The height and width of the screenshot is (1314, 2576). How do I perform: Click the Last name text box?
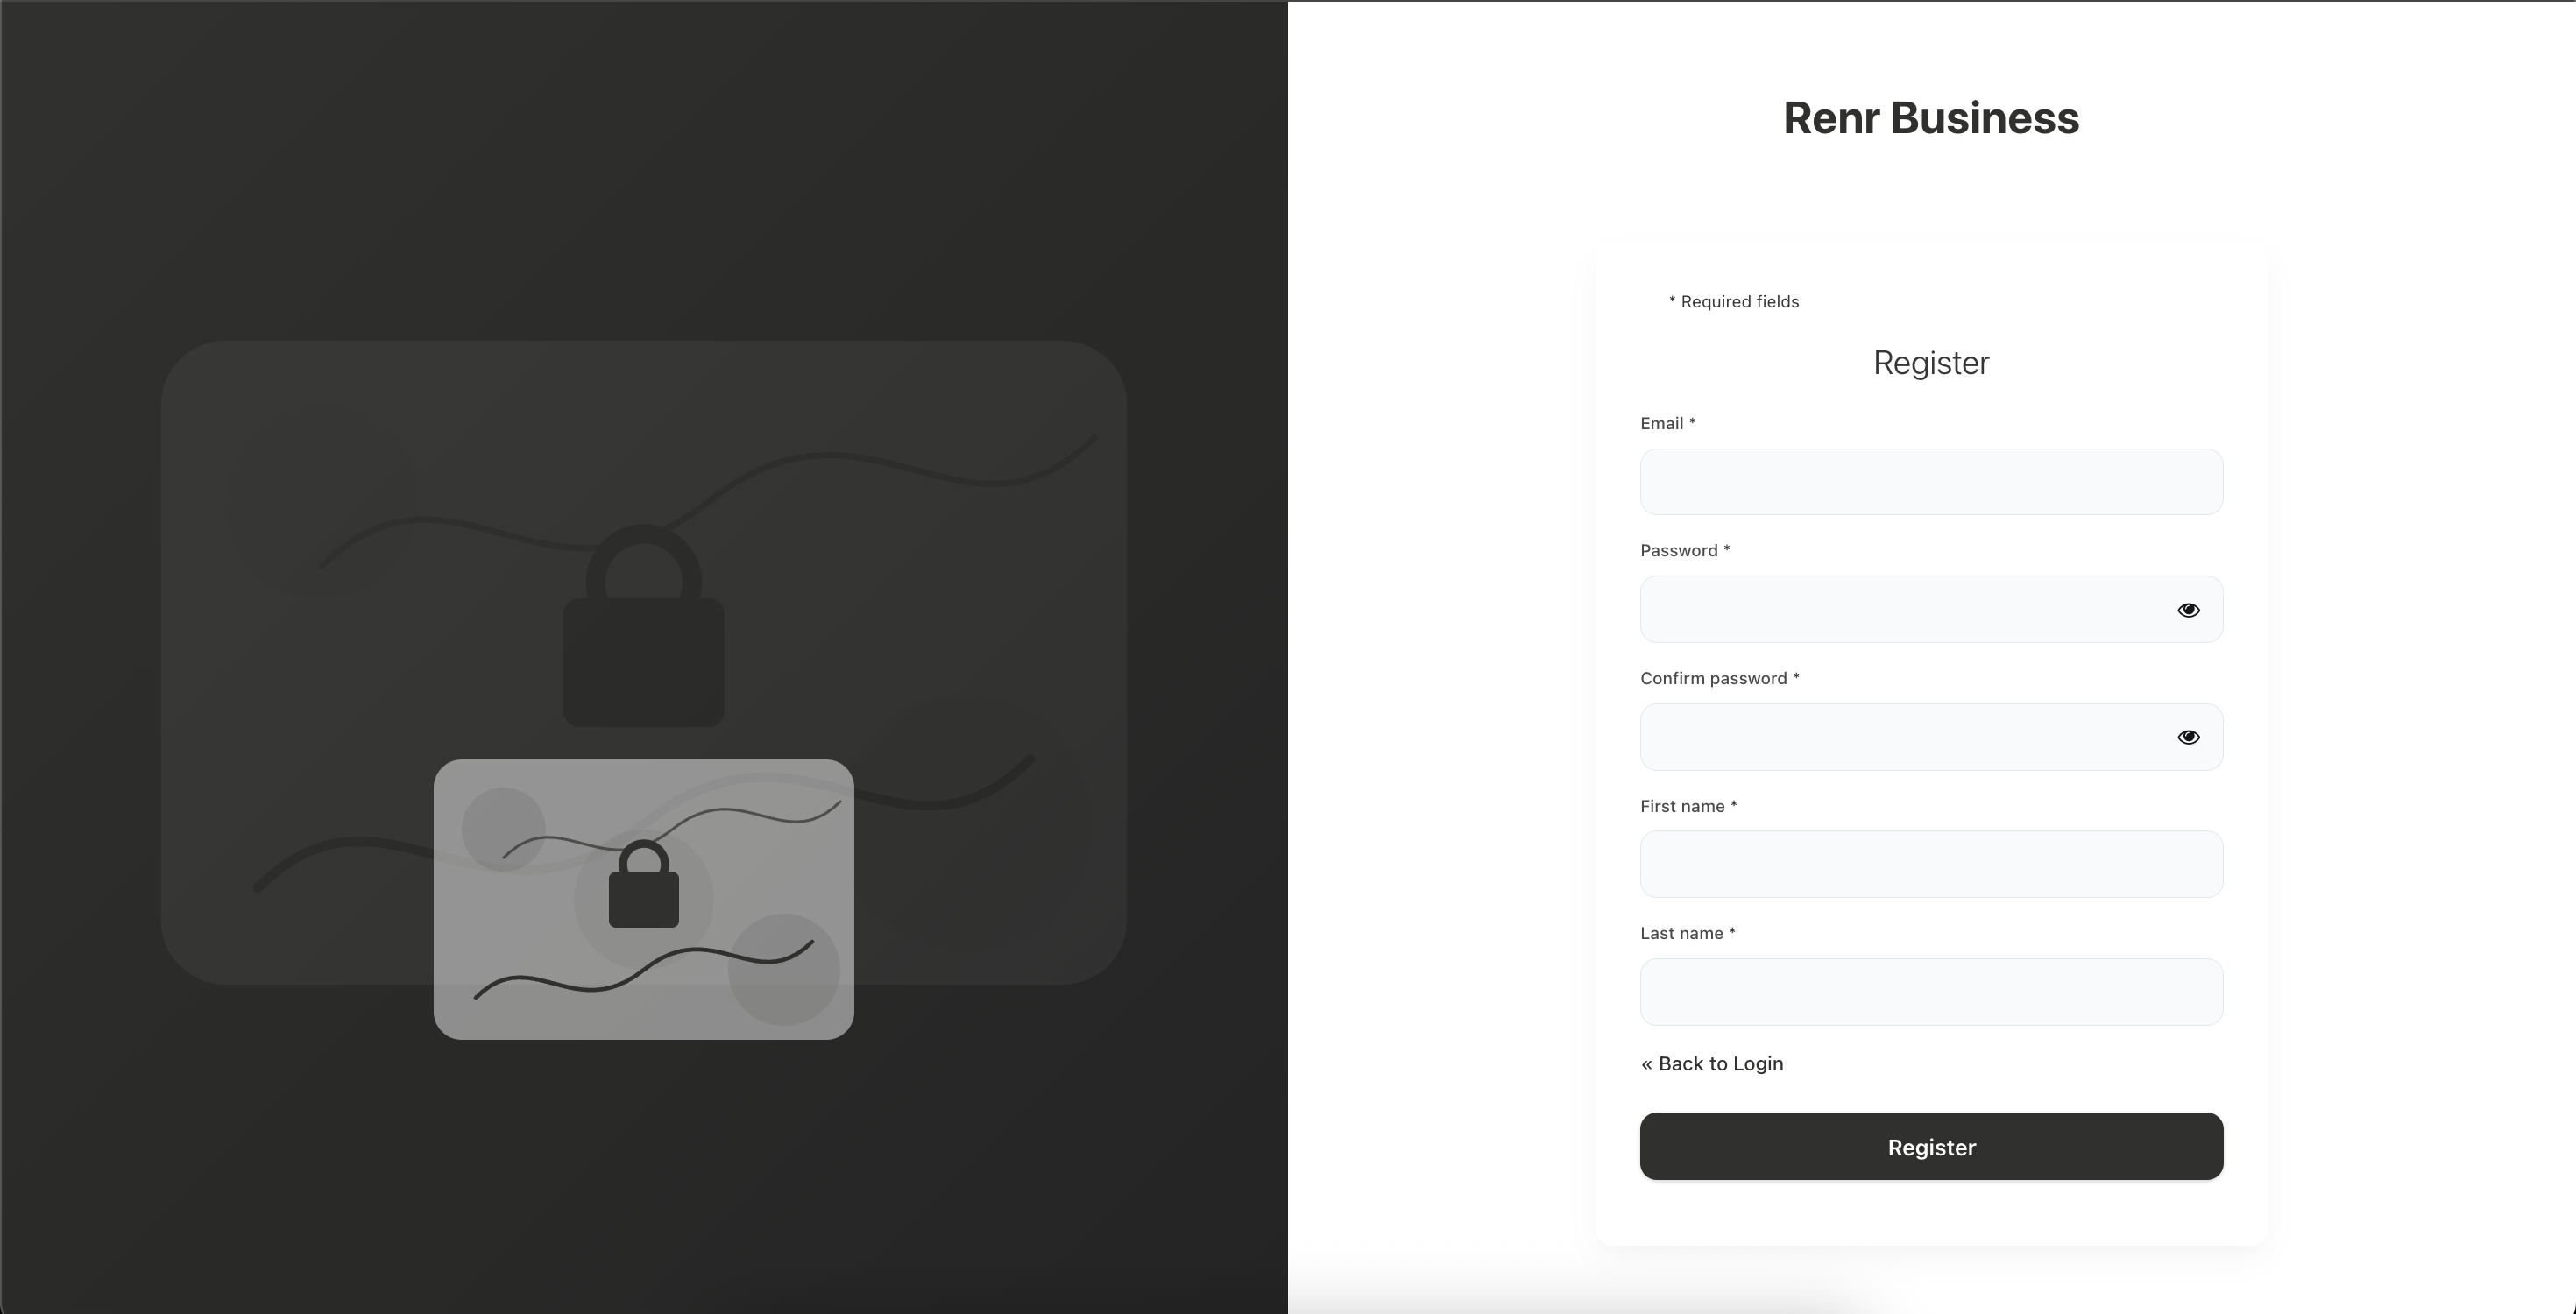1931,992
